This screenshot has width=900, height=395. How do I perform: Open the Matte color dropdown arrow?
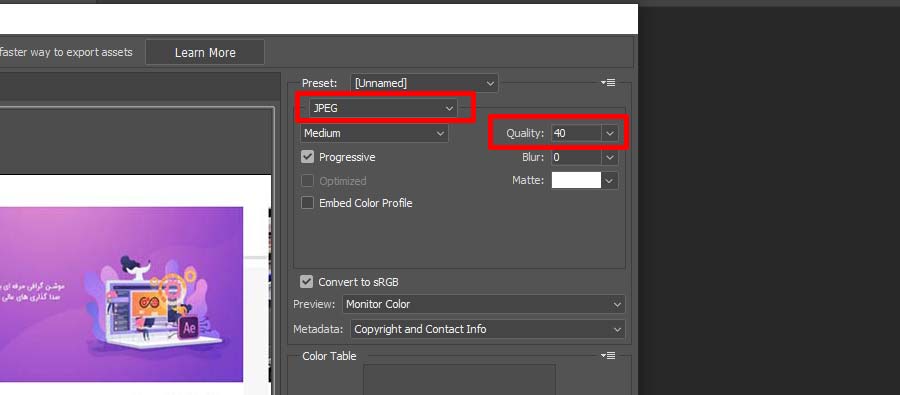[610, 180]
